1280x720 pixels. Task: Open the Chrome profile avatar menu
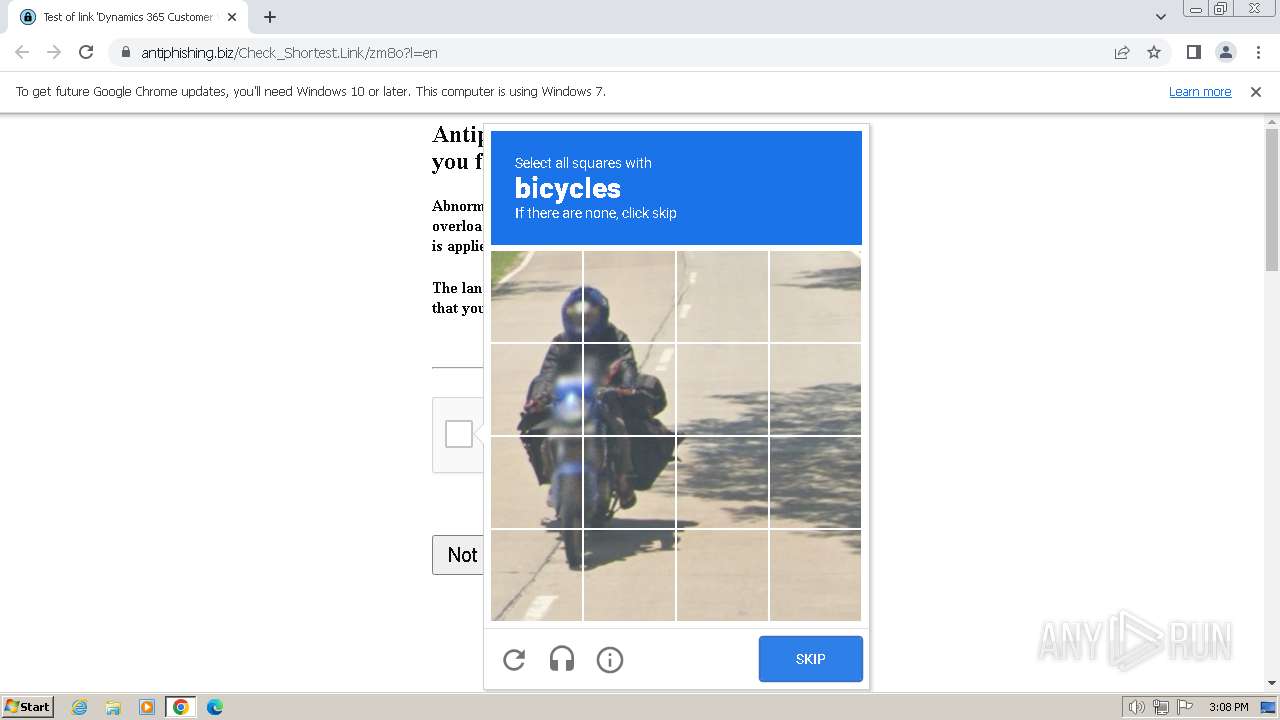[1225, 52]
